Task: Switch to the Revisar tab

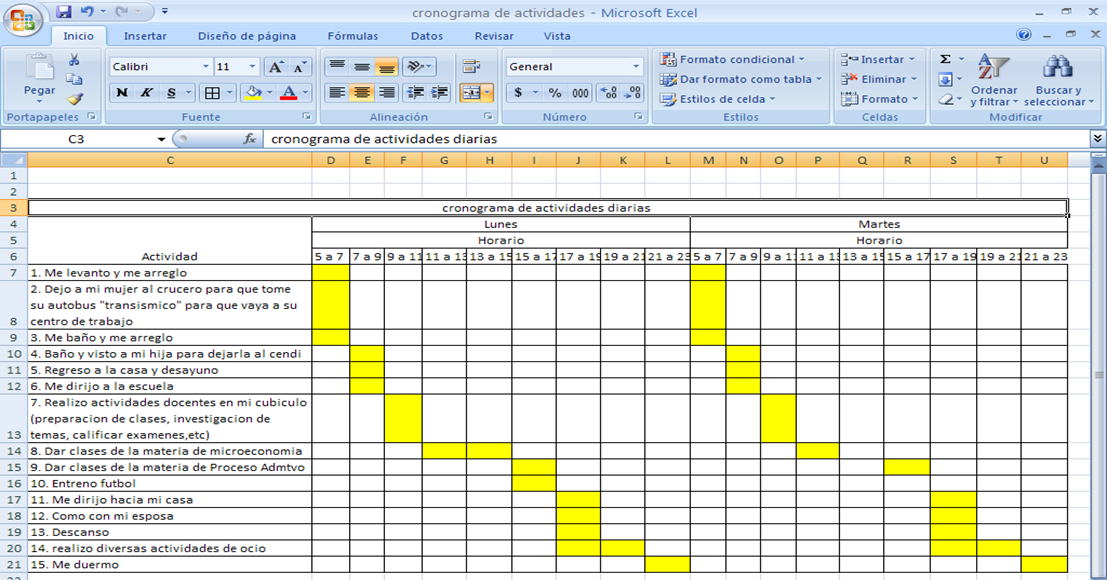Action: 494,36
